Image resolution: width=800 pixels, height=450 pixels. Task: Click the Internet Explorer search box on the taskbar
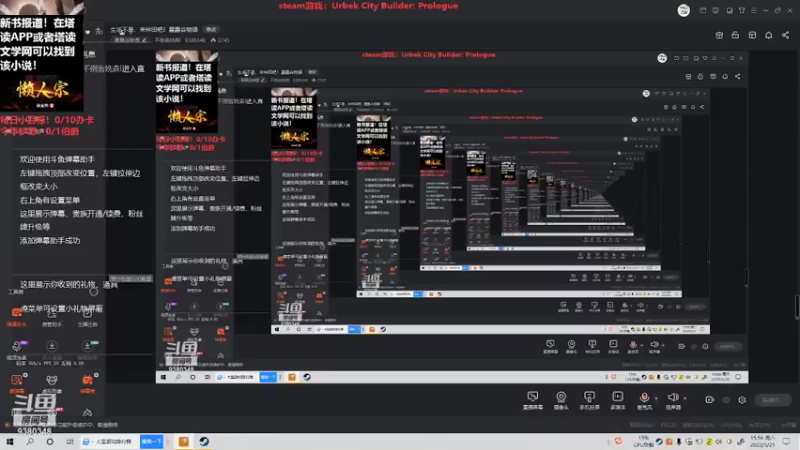click(x=110, y=441)
